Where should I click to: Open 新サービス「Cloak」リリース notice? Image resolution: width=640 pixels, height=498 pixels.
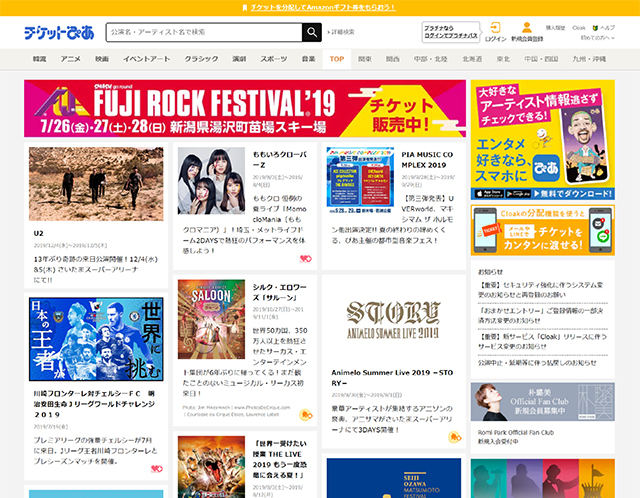pos(542,341)
